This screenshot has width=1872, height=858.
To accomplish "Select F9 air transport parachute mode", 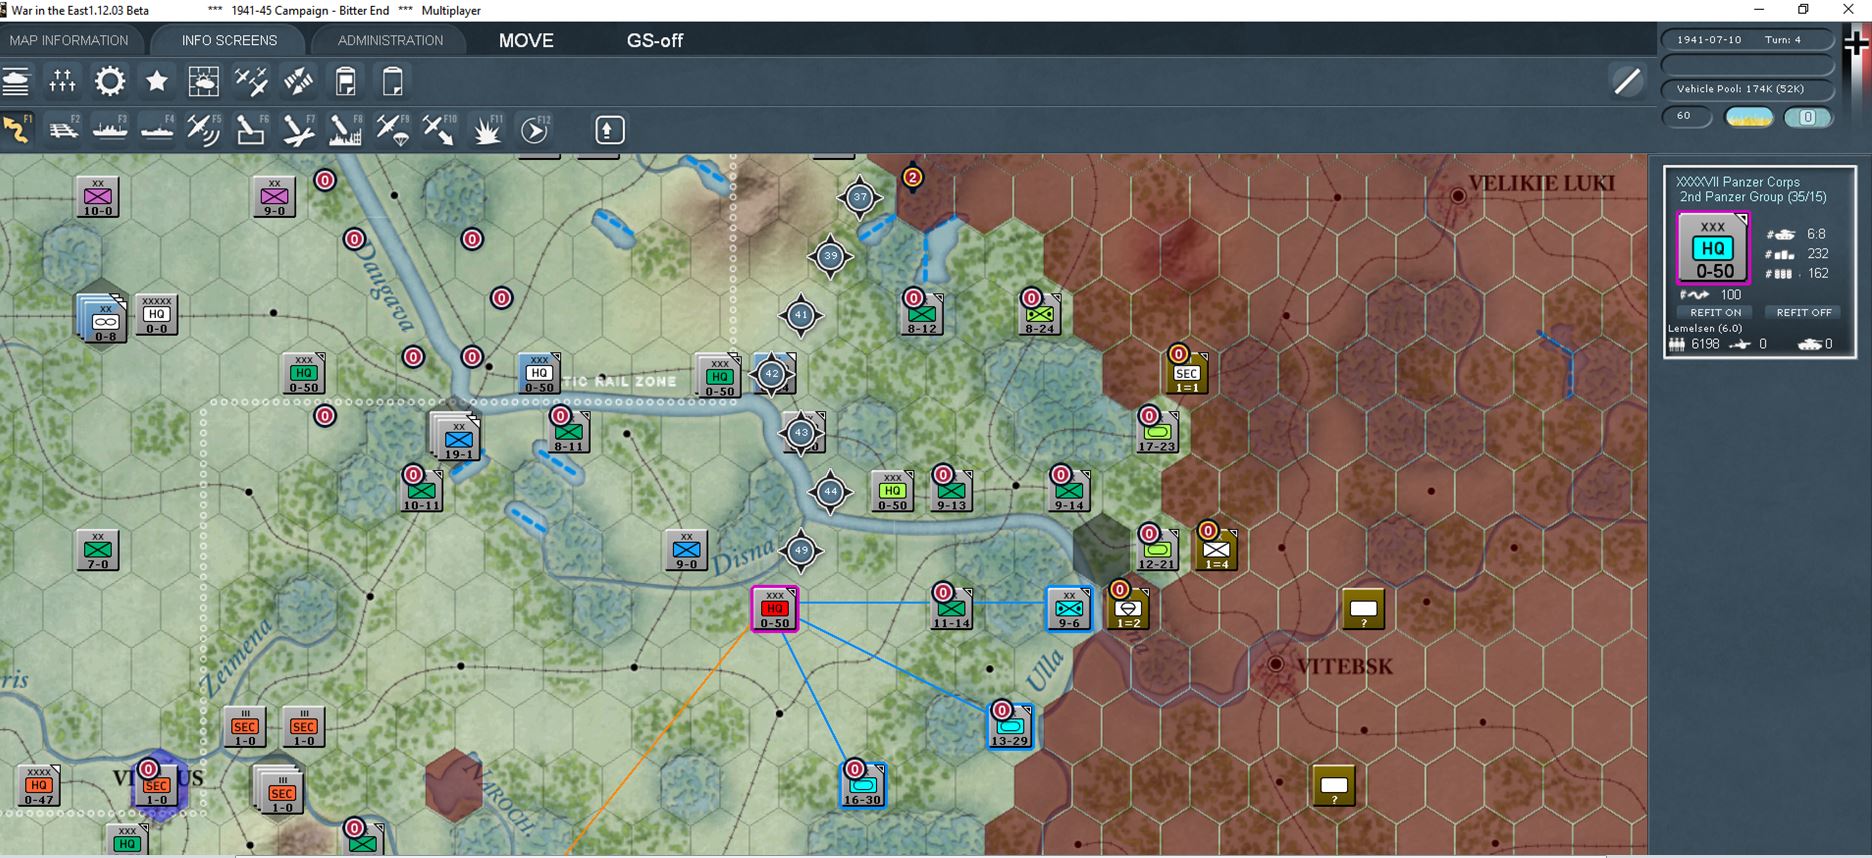I will pos(392,130).
